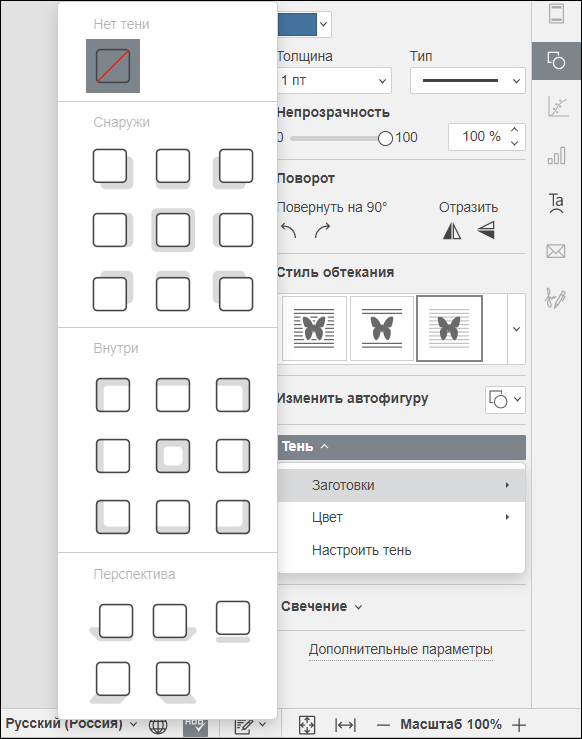Apply inner shadow left preset
582x739 pixels.
113,456
